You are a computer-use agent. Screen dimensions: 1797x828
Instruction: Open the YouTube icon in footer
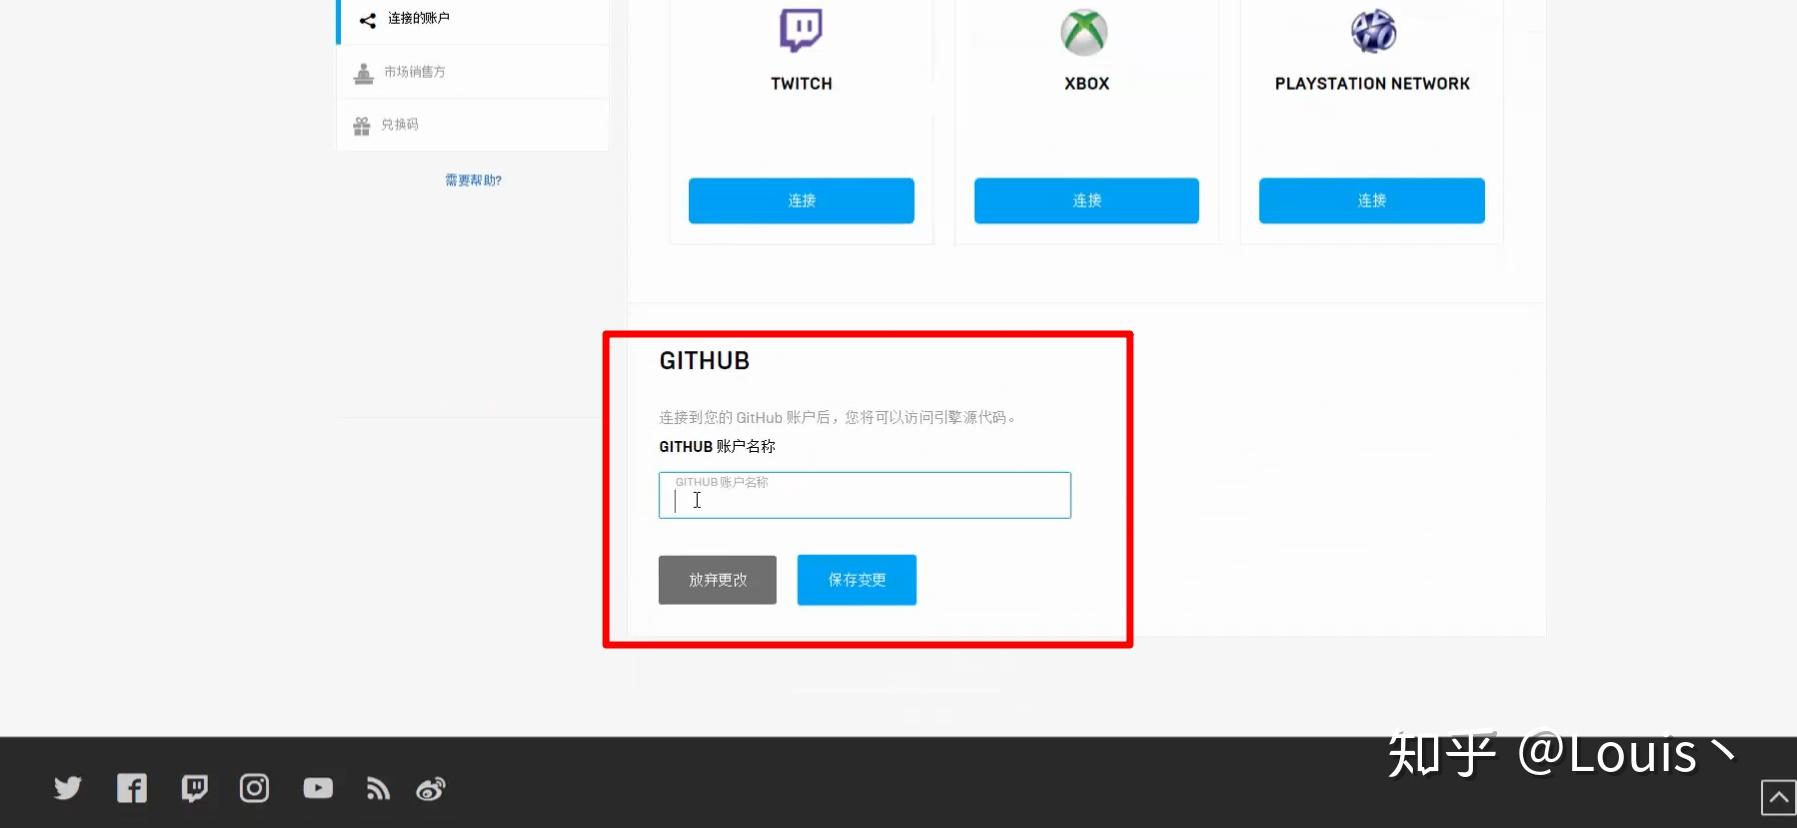[x=318, y=788]
